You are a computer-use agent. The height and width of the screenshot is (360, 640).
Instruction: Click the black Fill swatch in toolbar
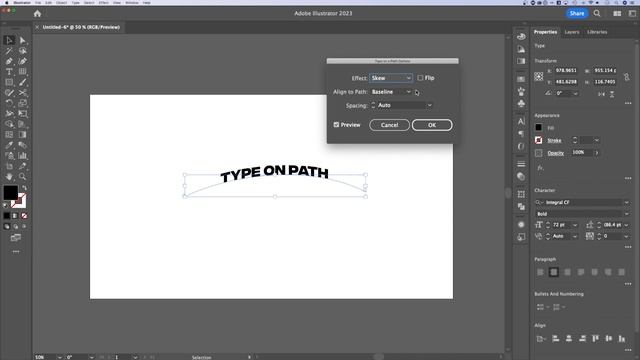pyautogui.click(x=11, y=193)
